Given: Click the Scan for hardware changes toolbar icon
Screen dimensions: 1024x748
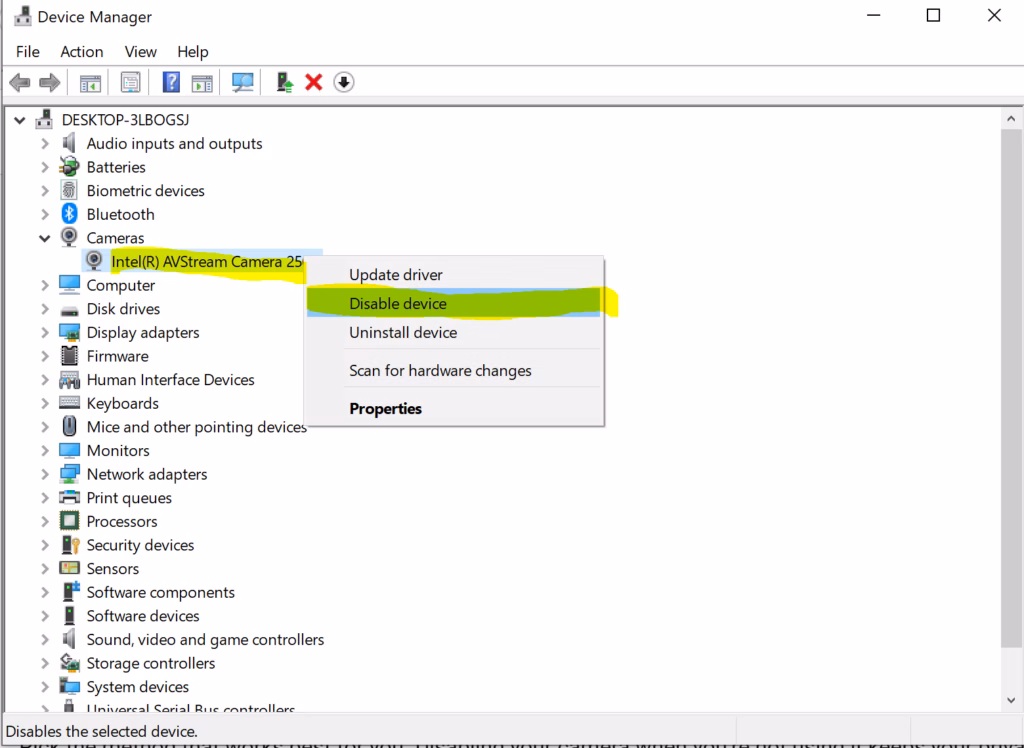Looking at the screenshot, I should coord(242,82).
